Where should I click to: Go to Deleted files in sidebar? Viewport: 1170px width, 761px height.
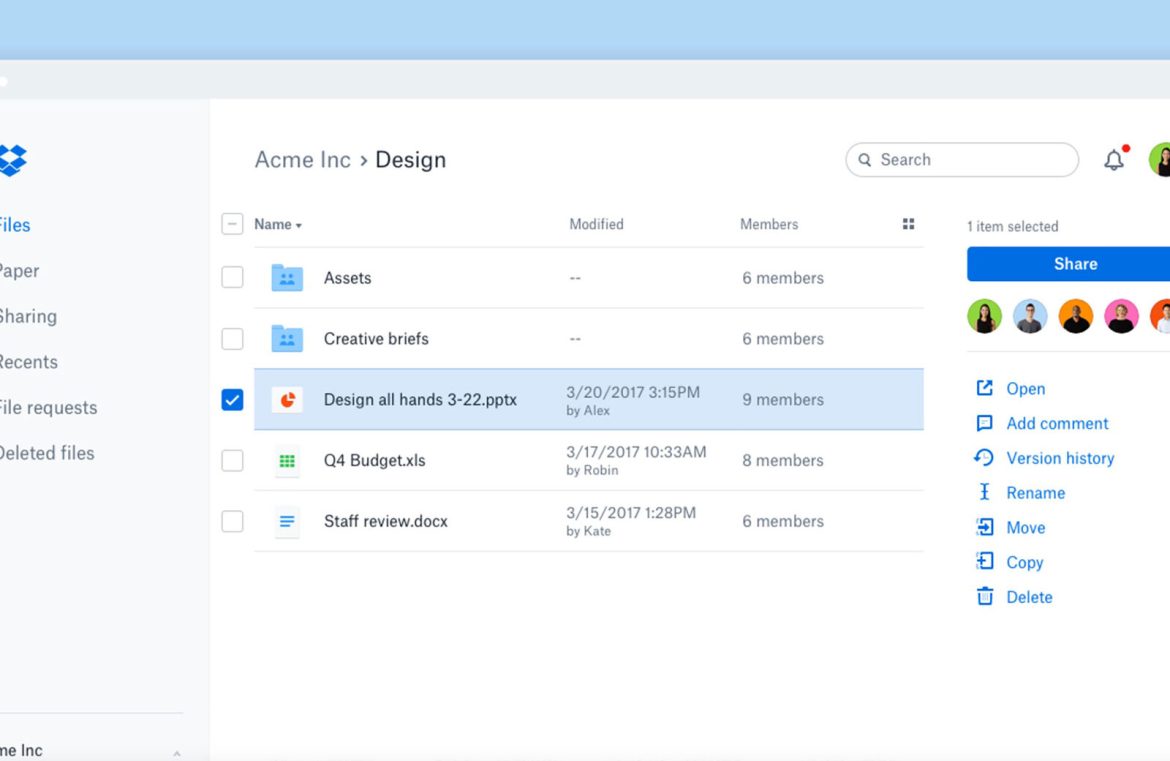[45, 453]
